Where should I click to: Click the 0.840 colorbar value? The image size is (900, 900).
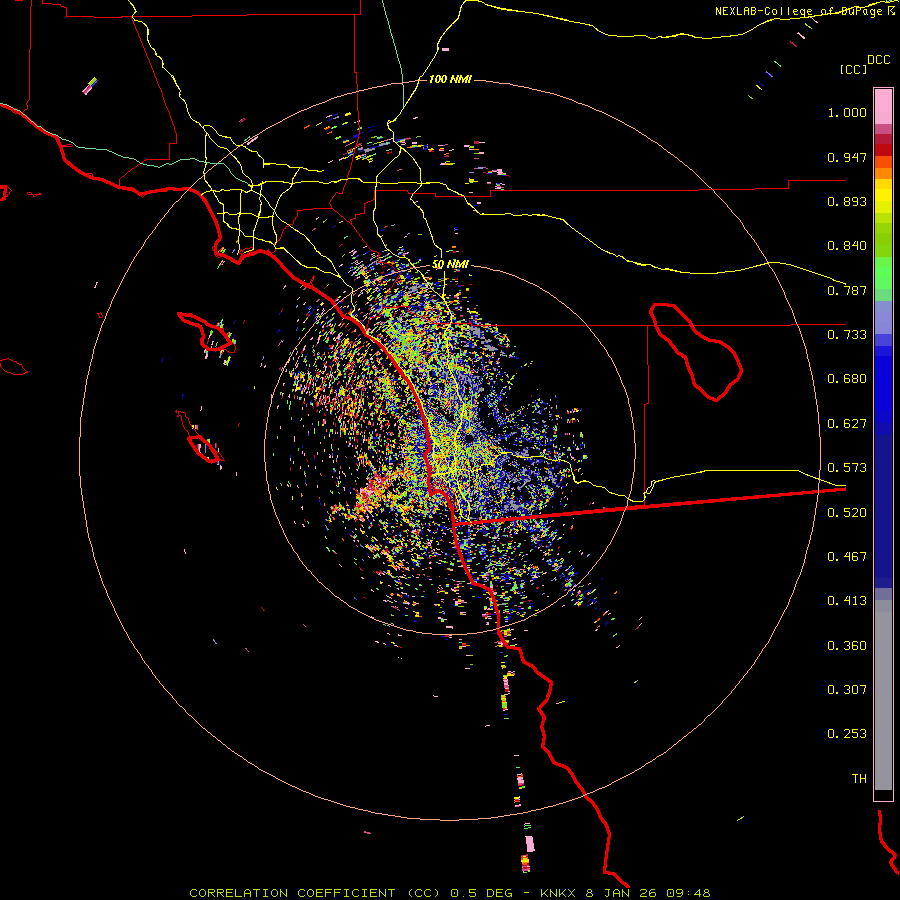(847, 246)
